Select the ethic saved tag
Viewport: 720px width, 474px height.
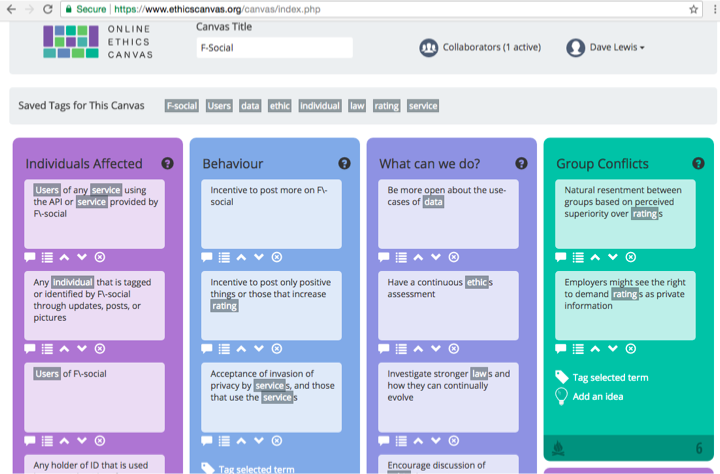[280, 106]
